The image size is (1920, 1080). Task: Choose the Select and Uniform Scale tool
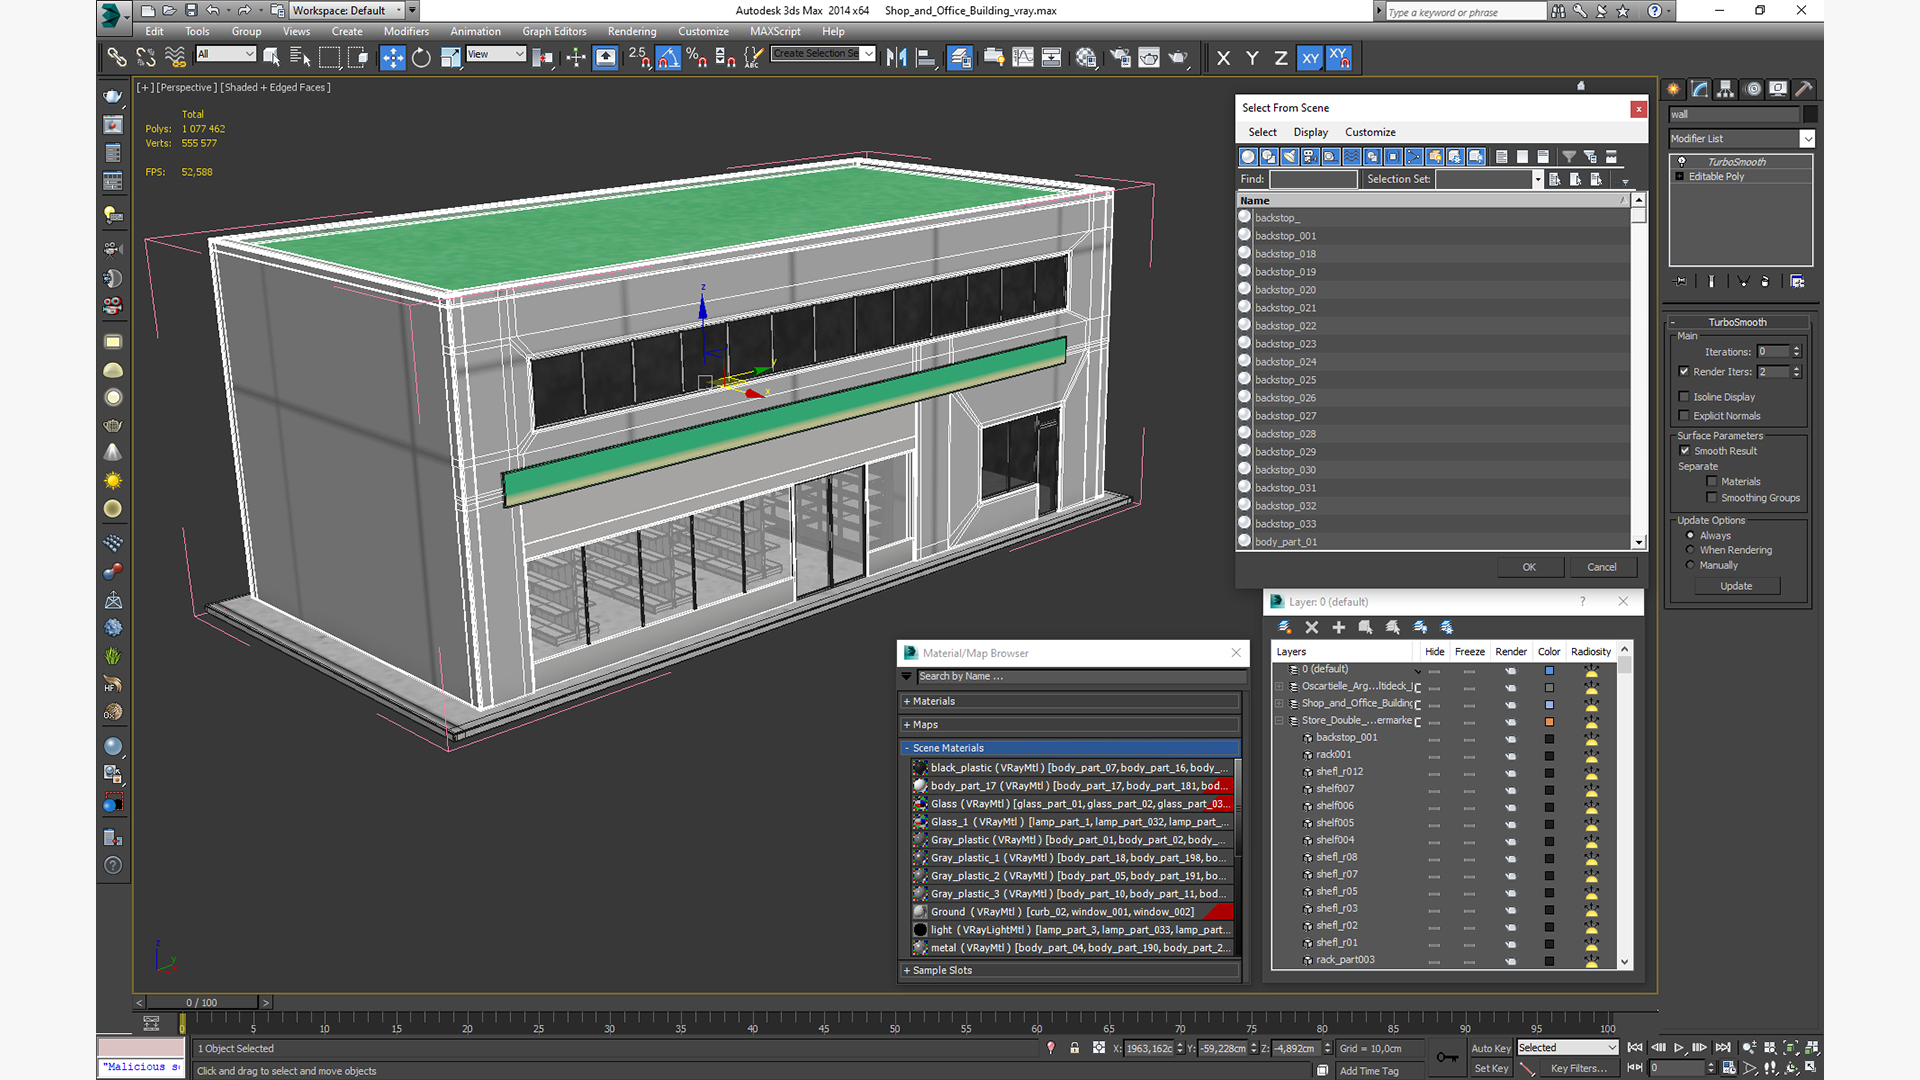[450, 58]
